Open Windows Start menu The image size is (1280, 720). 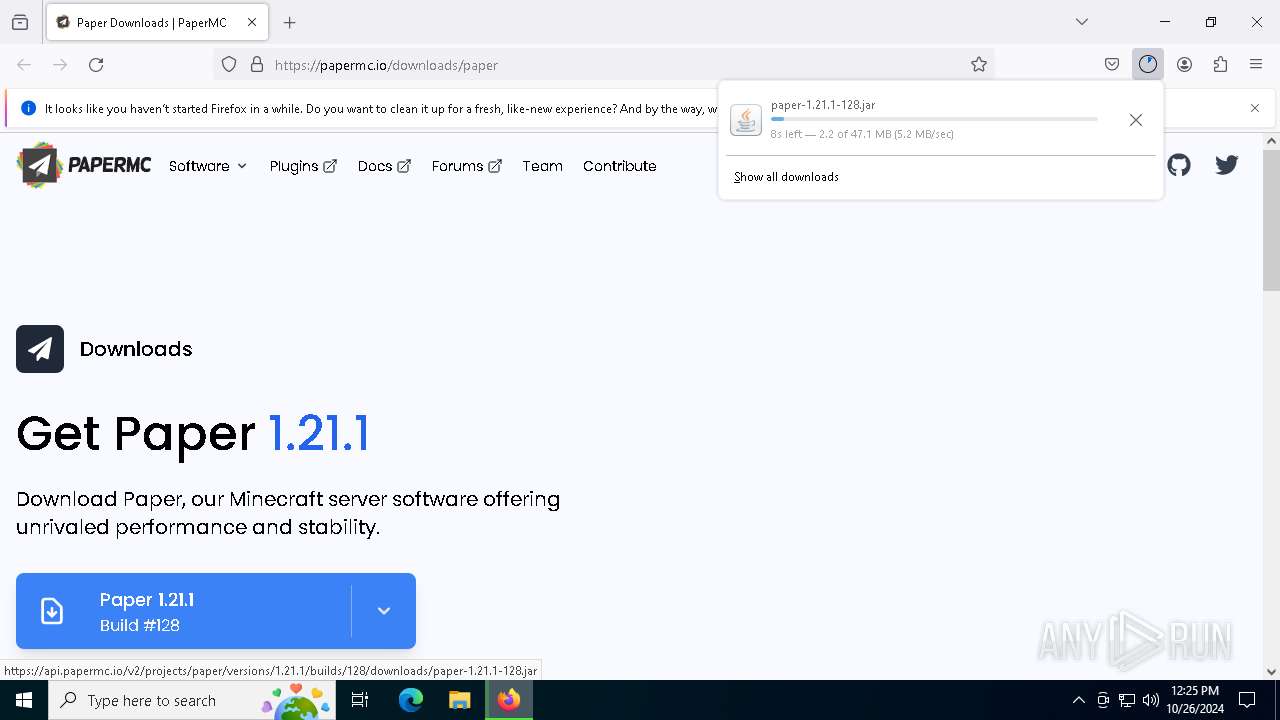point(24,700)
